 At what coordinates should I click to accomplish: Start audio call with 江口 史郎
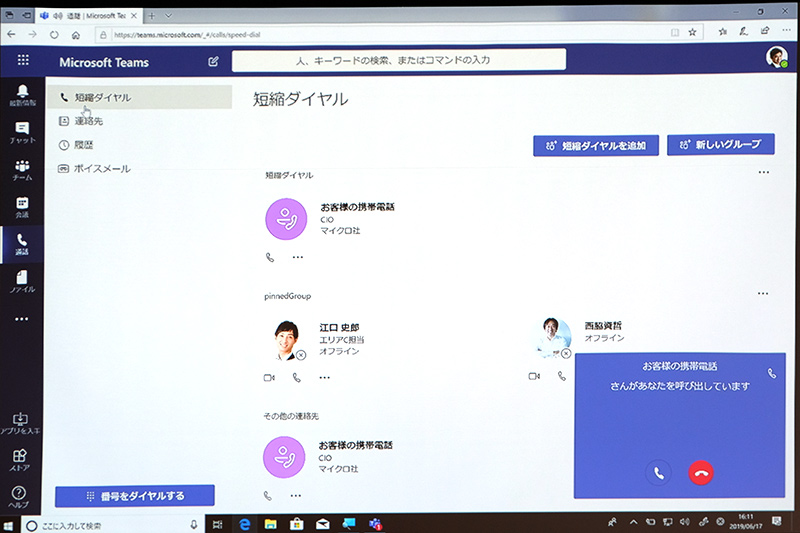coord(296,378)
